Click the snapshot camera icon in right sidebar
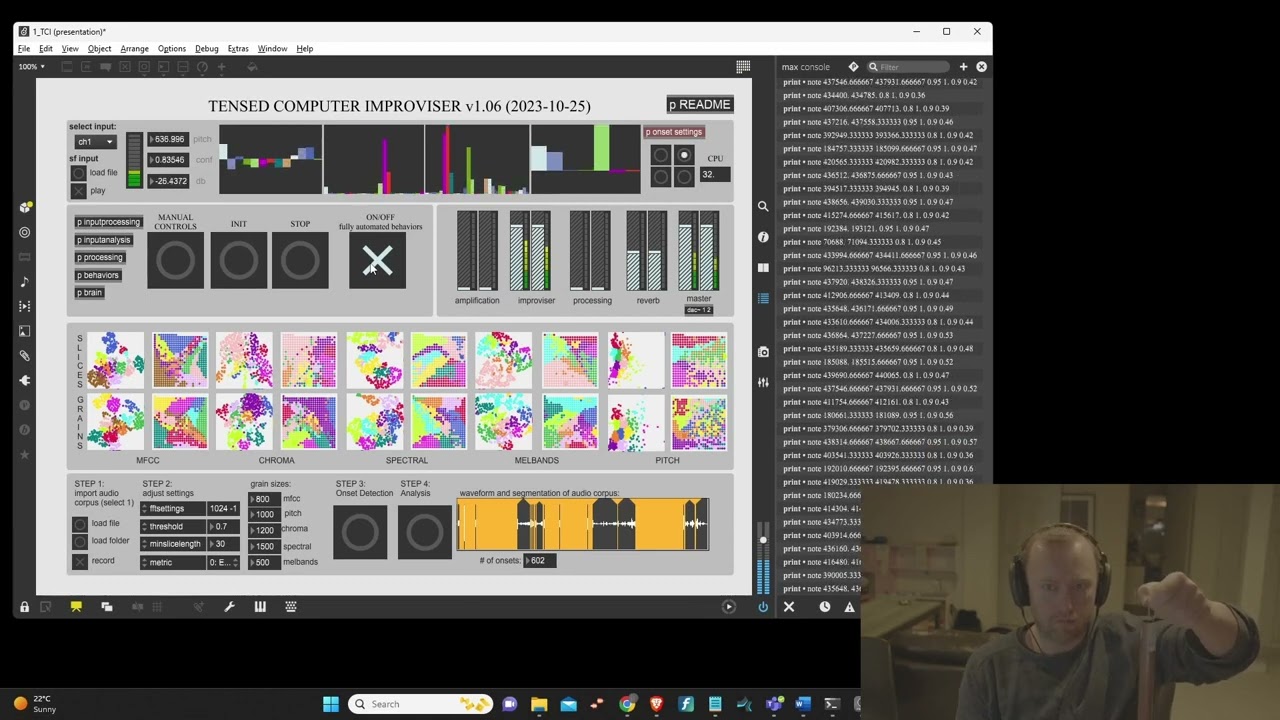Image resolution: width=1280 pixels, height=720 pixels. [x=763, y=351]
